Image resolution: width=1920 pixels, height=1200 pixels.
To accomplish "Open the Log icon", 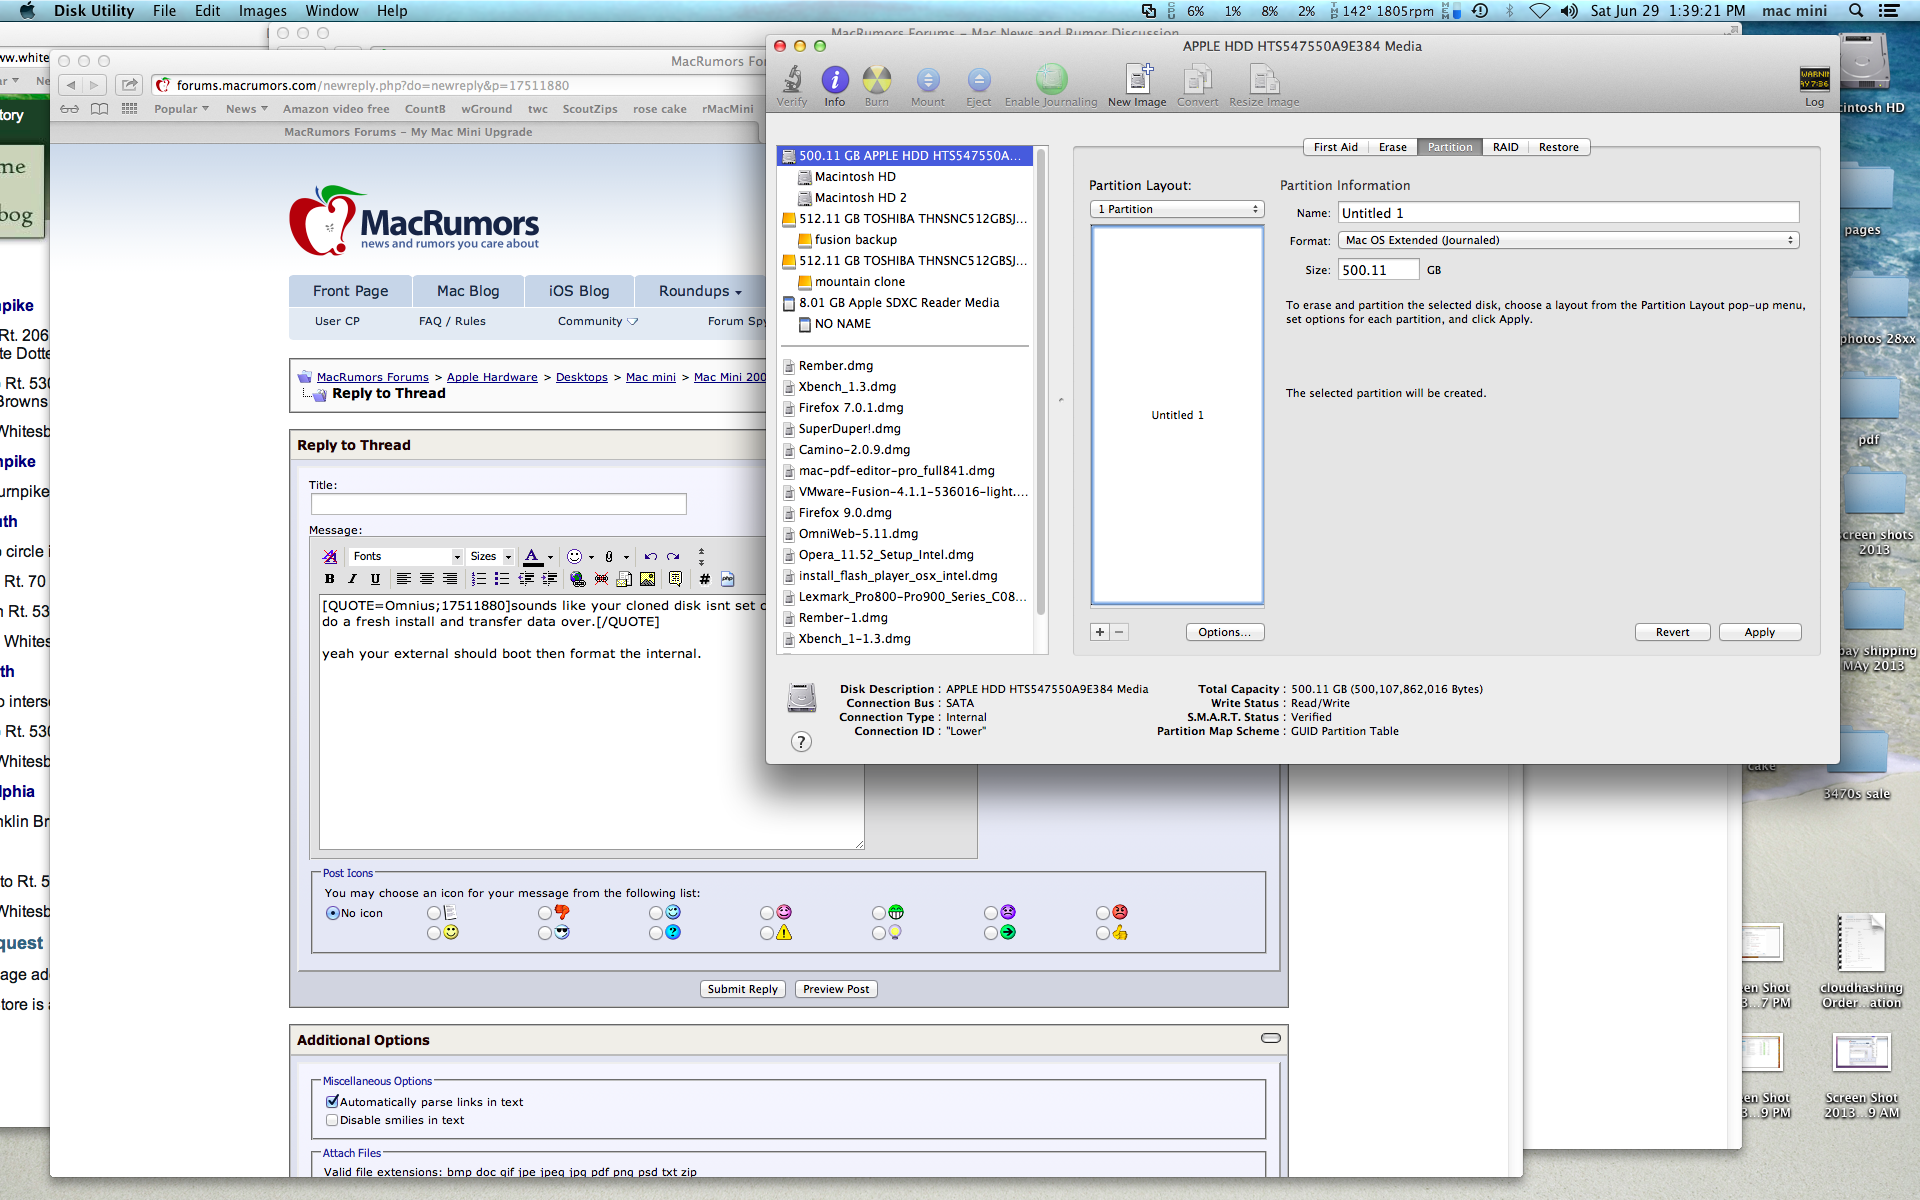I will click(x=1814, y=86).
